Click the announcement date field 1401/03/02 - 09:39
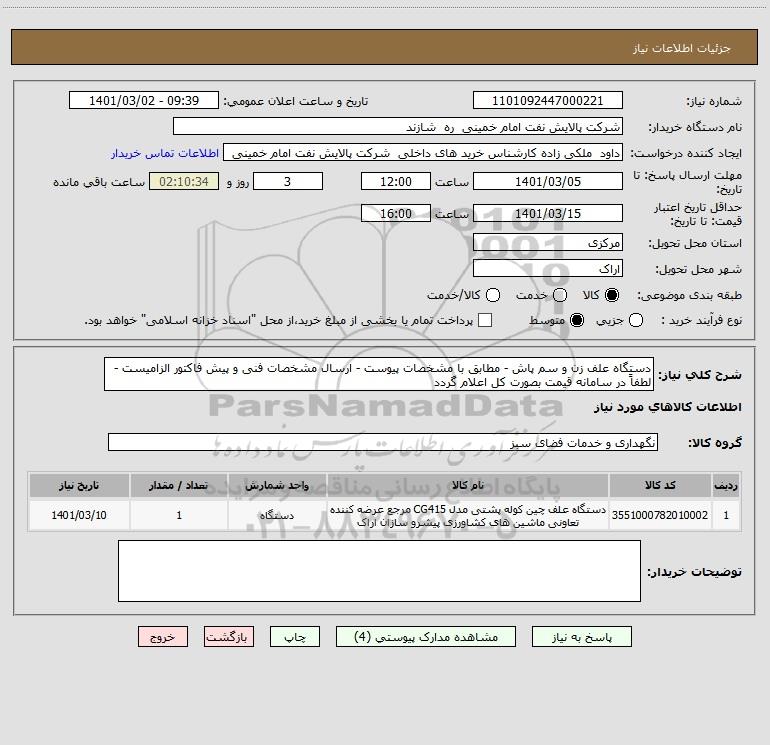Viewport: 770px width, 745px height. (144, 100)
